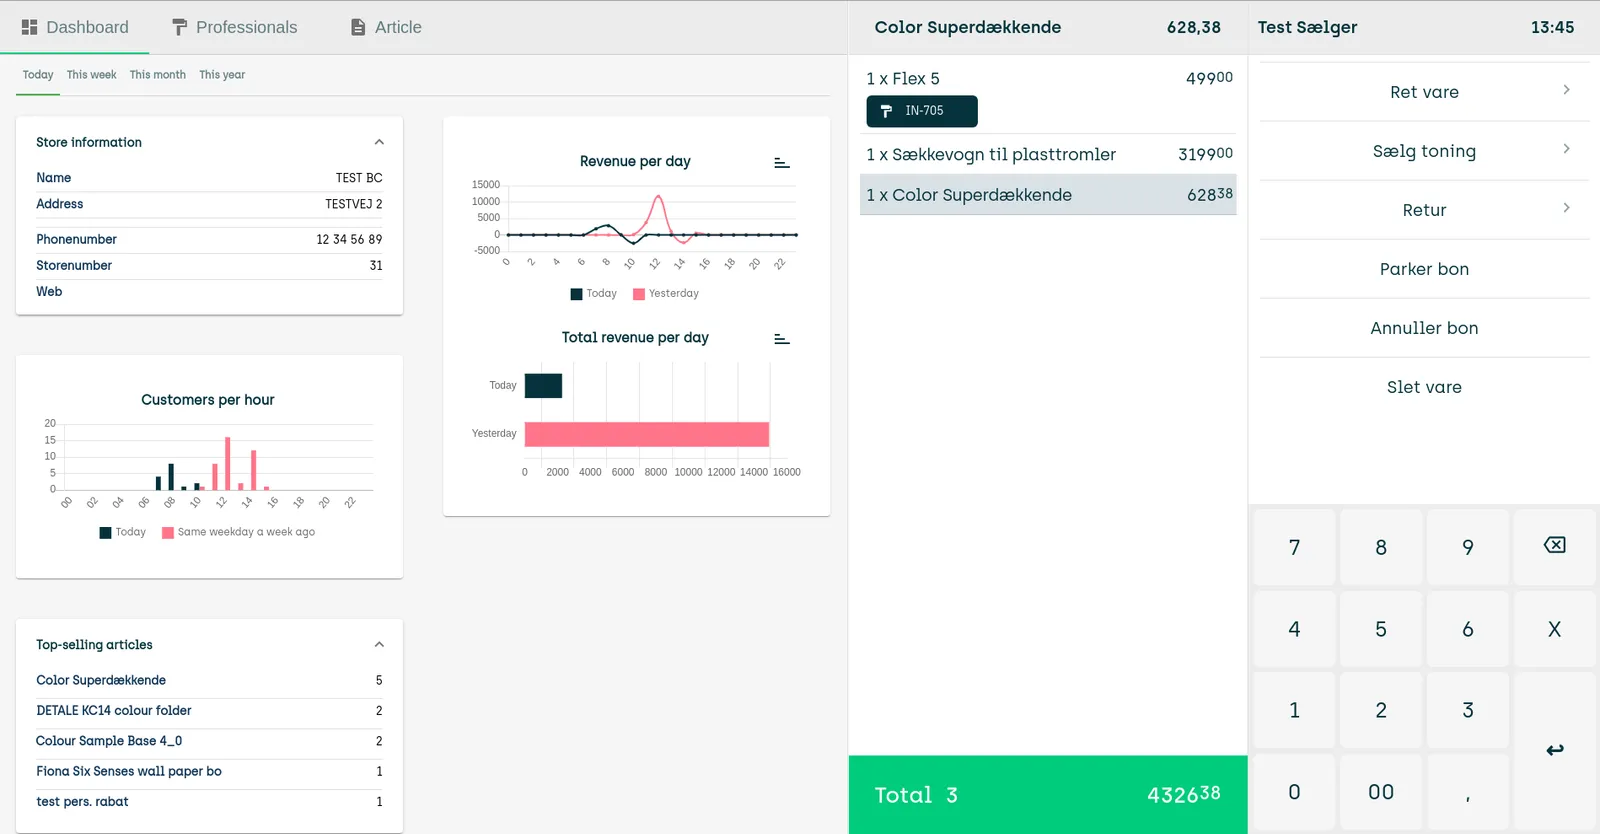
Task: Click the Color Superdækkende header title
Action: pyautogui.click(x=967, y=27)
